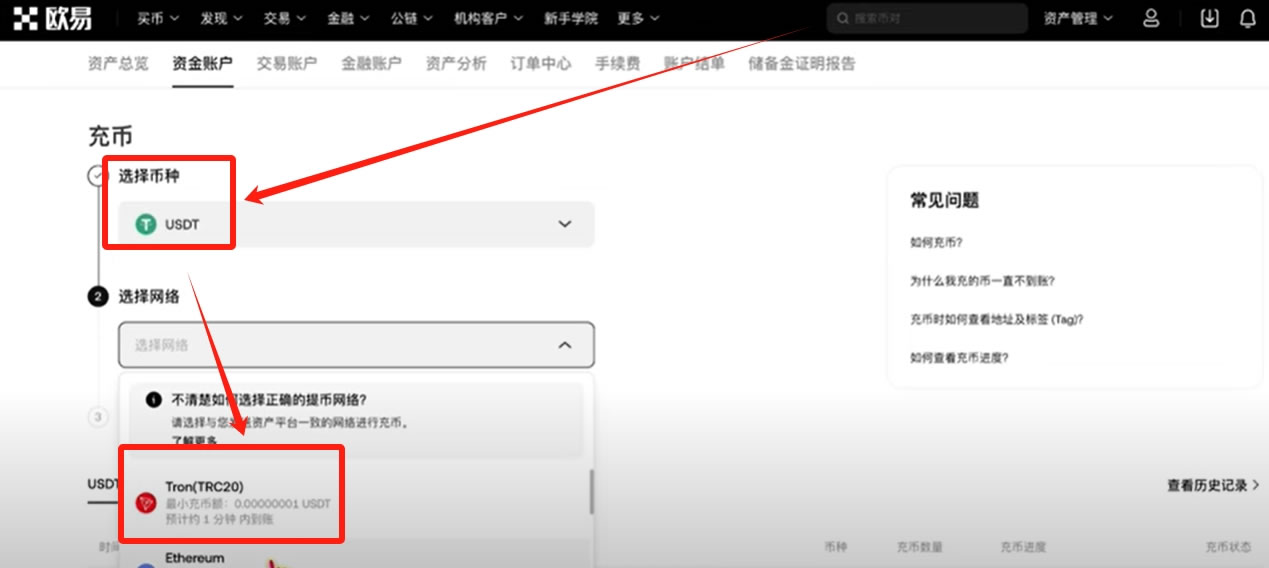Open the app download icon
Image resolution: width=1269 pixels, height=568 pixels.
click(x=1210, y=18)
